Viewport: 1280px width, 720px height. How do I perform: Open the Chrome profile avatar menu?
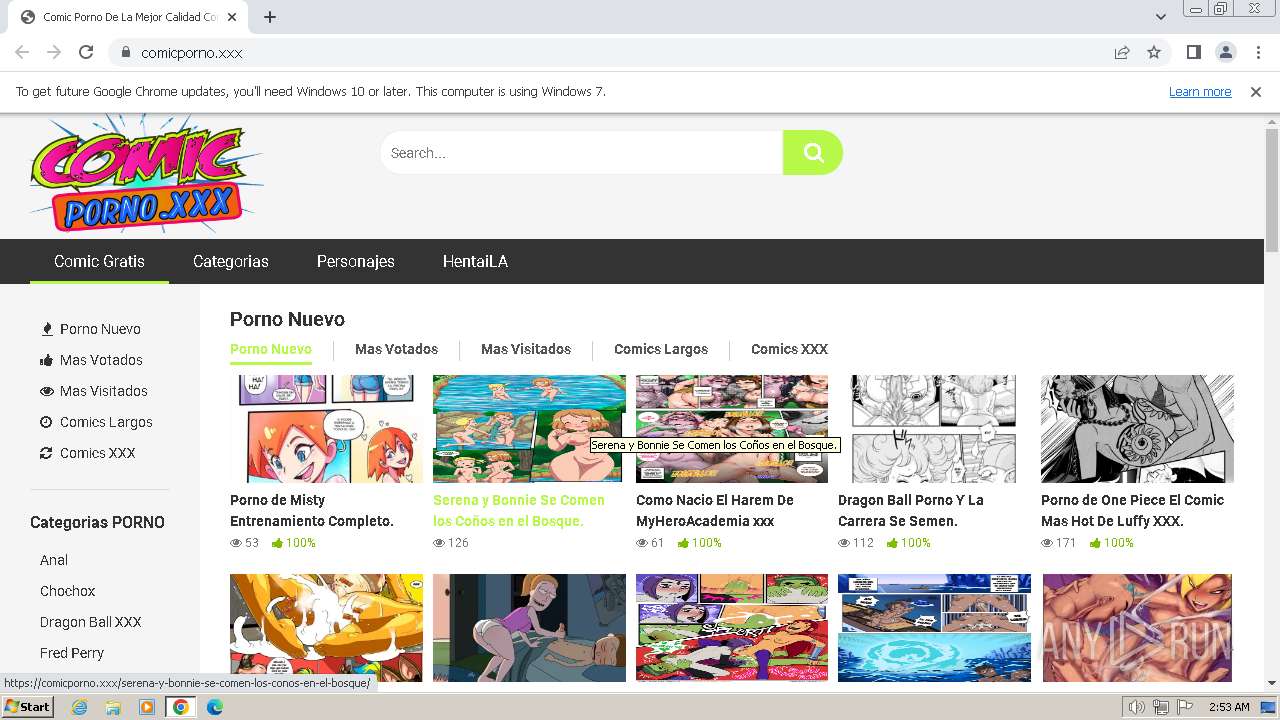coord(1225,53)
